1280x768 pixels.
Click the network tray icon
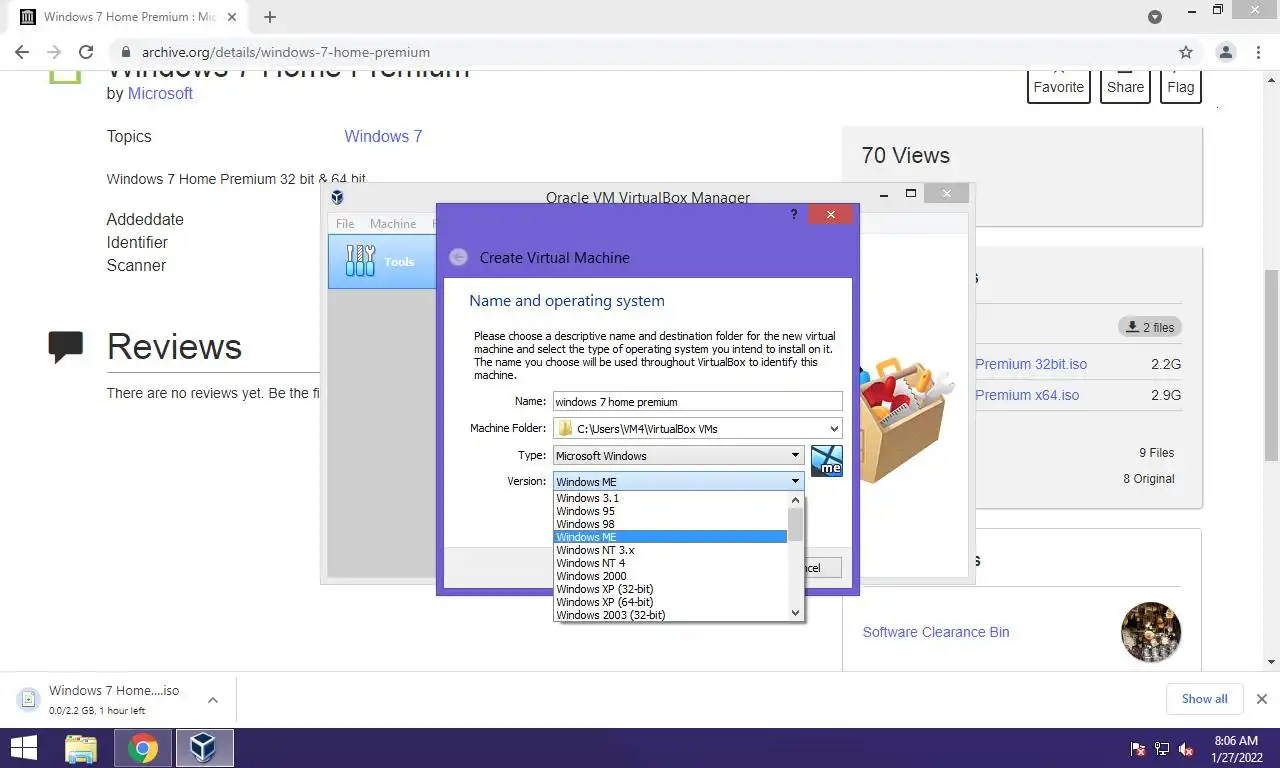pyautogui.click(x=1162, y=749)
